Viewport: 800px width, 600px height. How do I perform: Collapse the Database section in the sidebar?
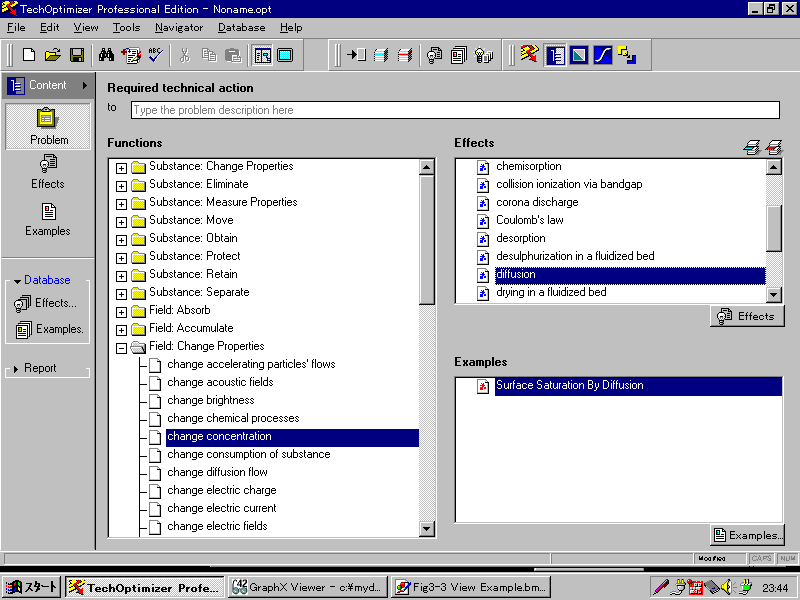coord(17,281)
